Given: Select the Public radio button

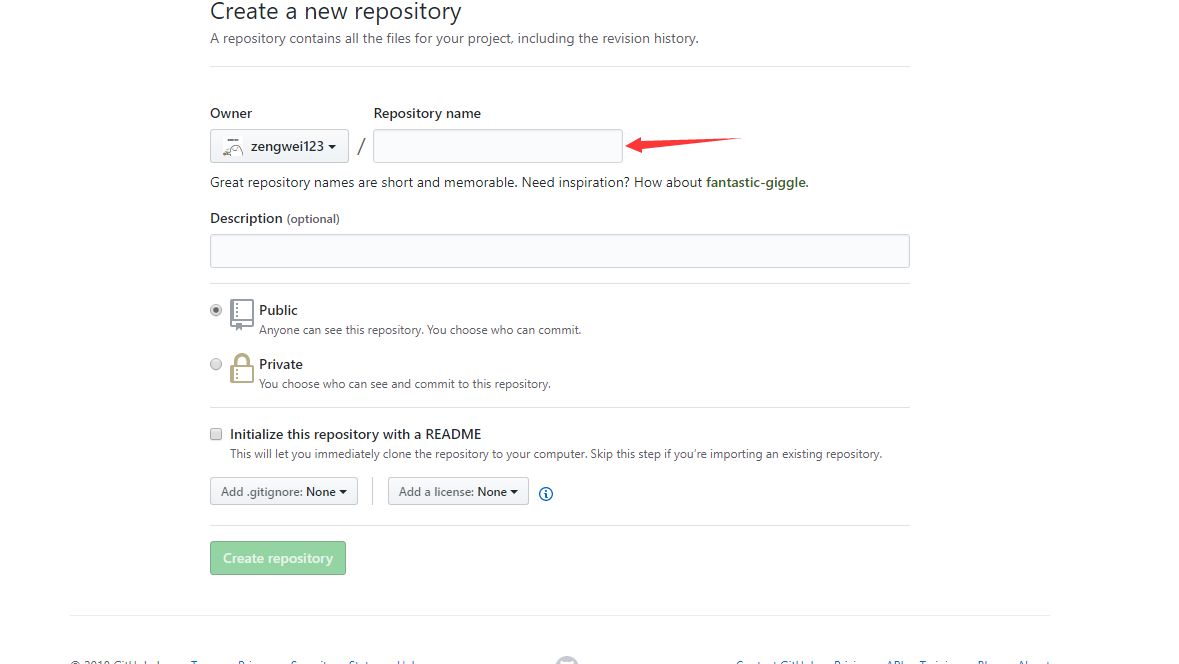Looking at the screenshot, I should pos(216,310).
